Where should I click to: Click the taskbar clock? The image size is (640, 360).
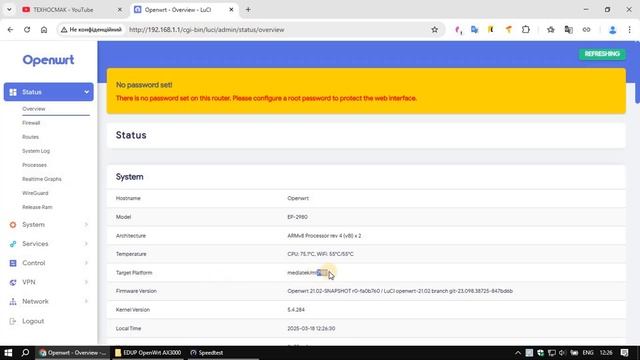tap(606, 353)
